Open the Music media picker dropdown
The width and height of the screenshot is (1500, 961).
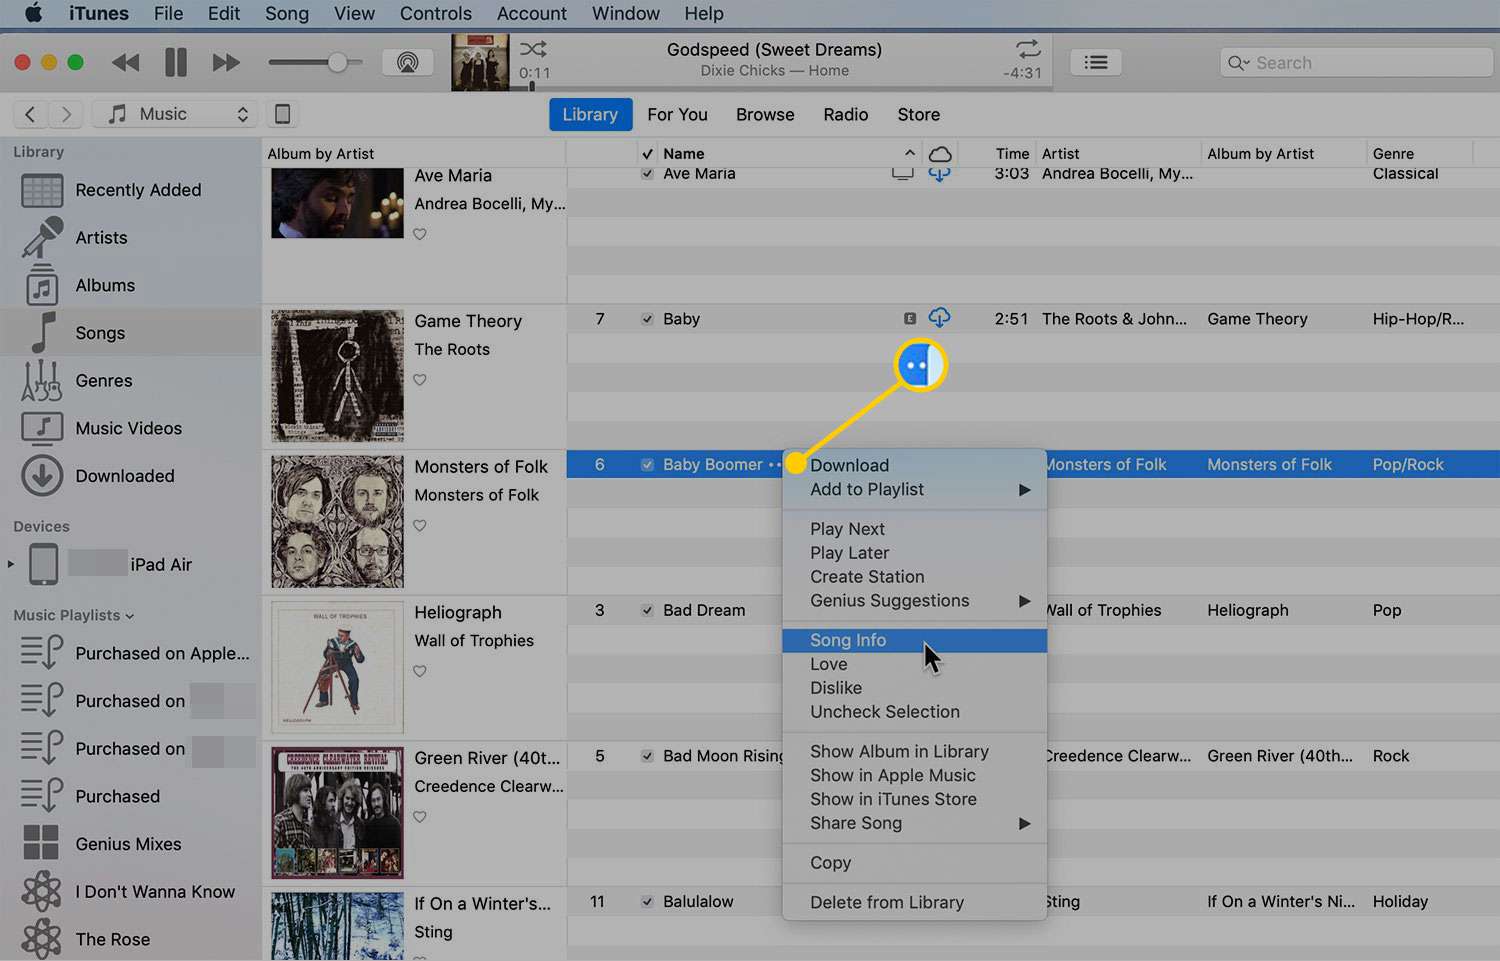[x=175, y=114]
